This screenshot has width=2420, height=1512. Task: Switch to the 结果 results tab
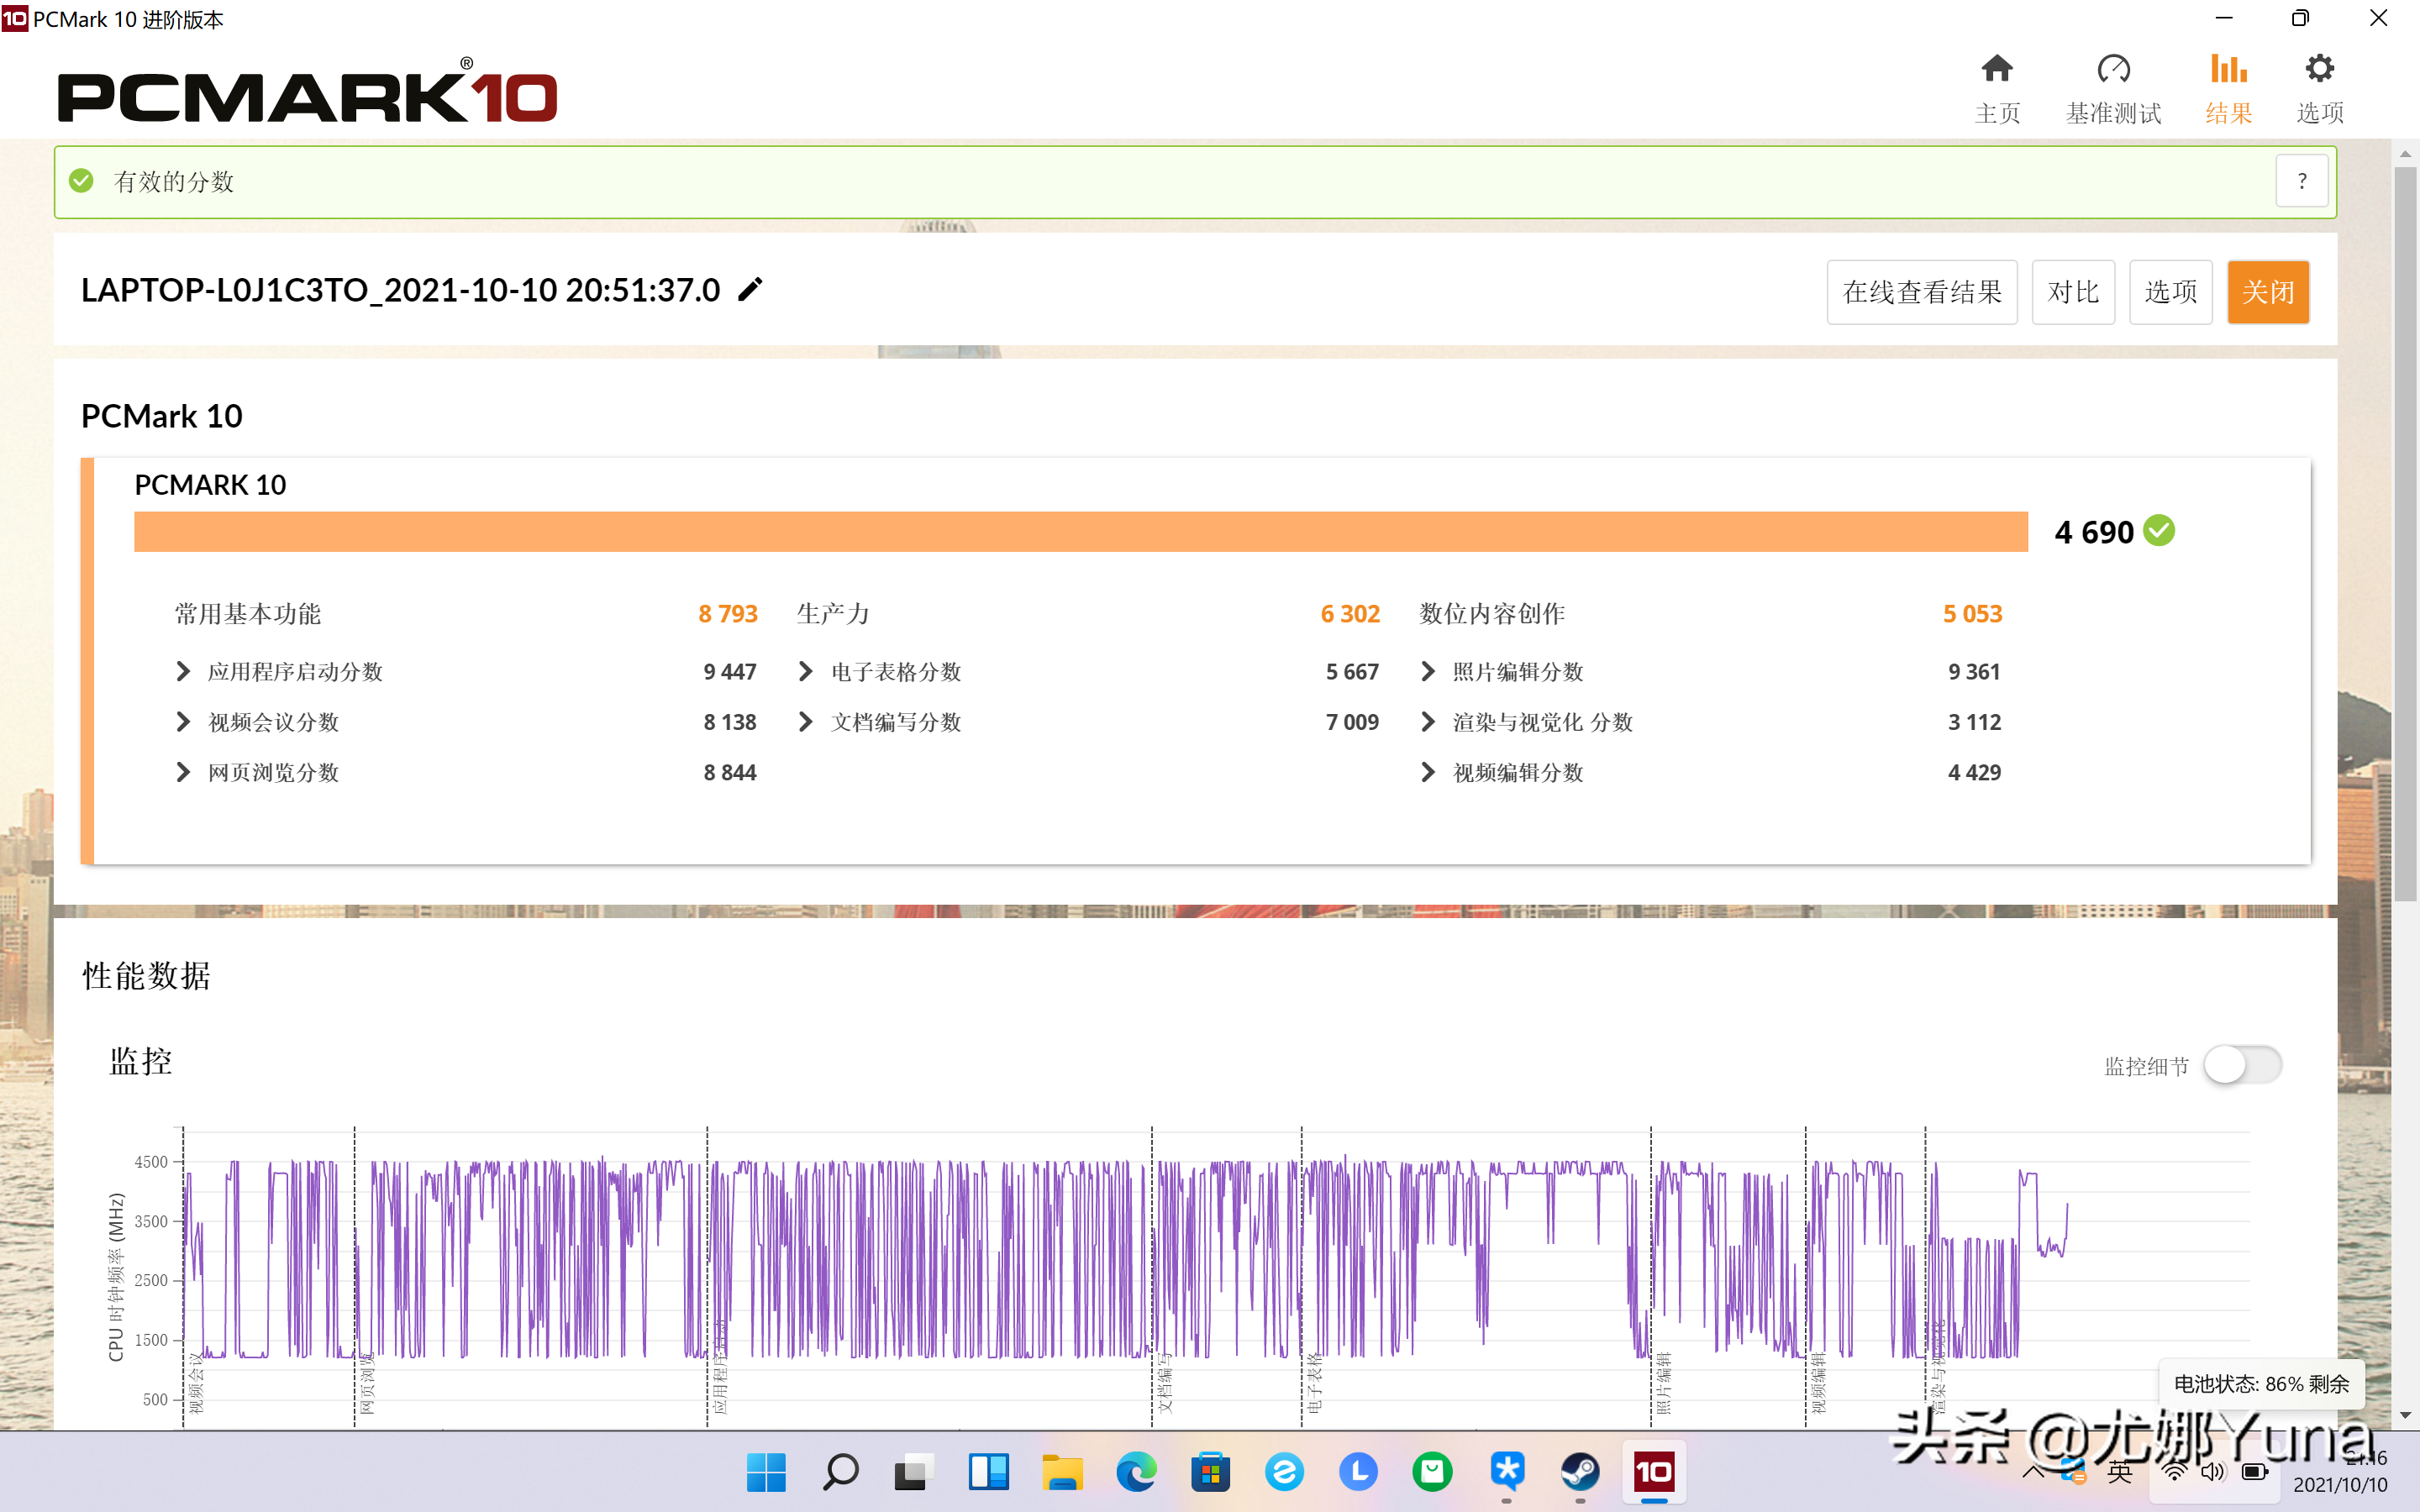pyautogui.click(x=2229, y=88)
